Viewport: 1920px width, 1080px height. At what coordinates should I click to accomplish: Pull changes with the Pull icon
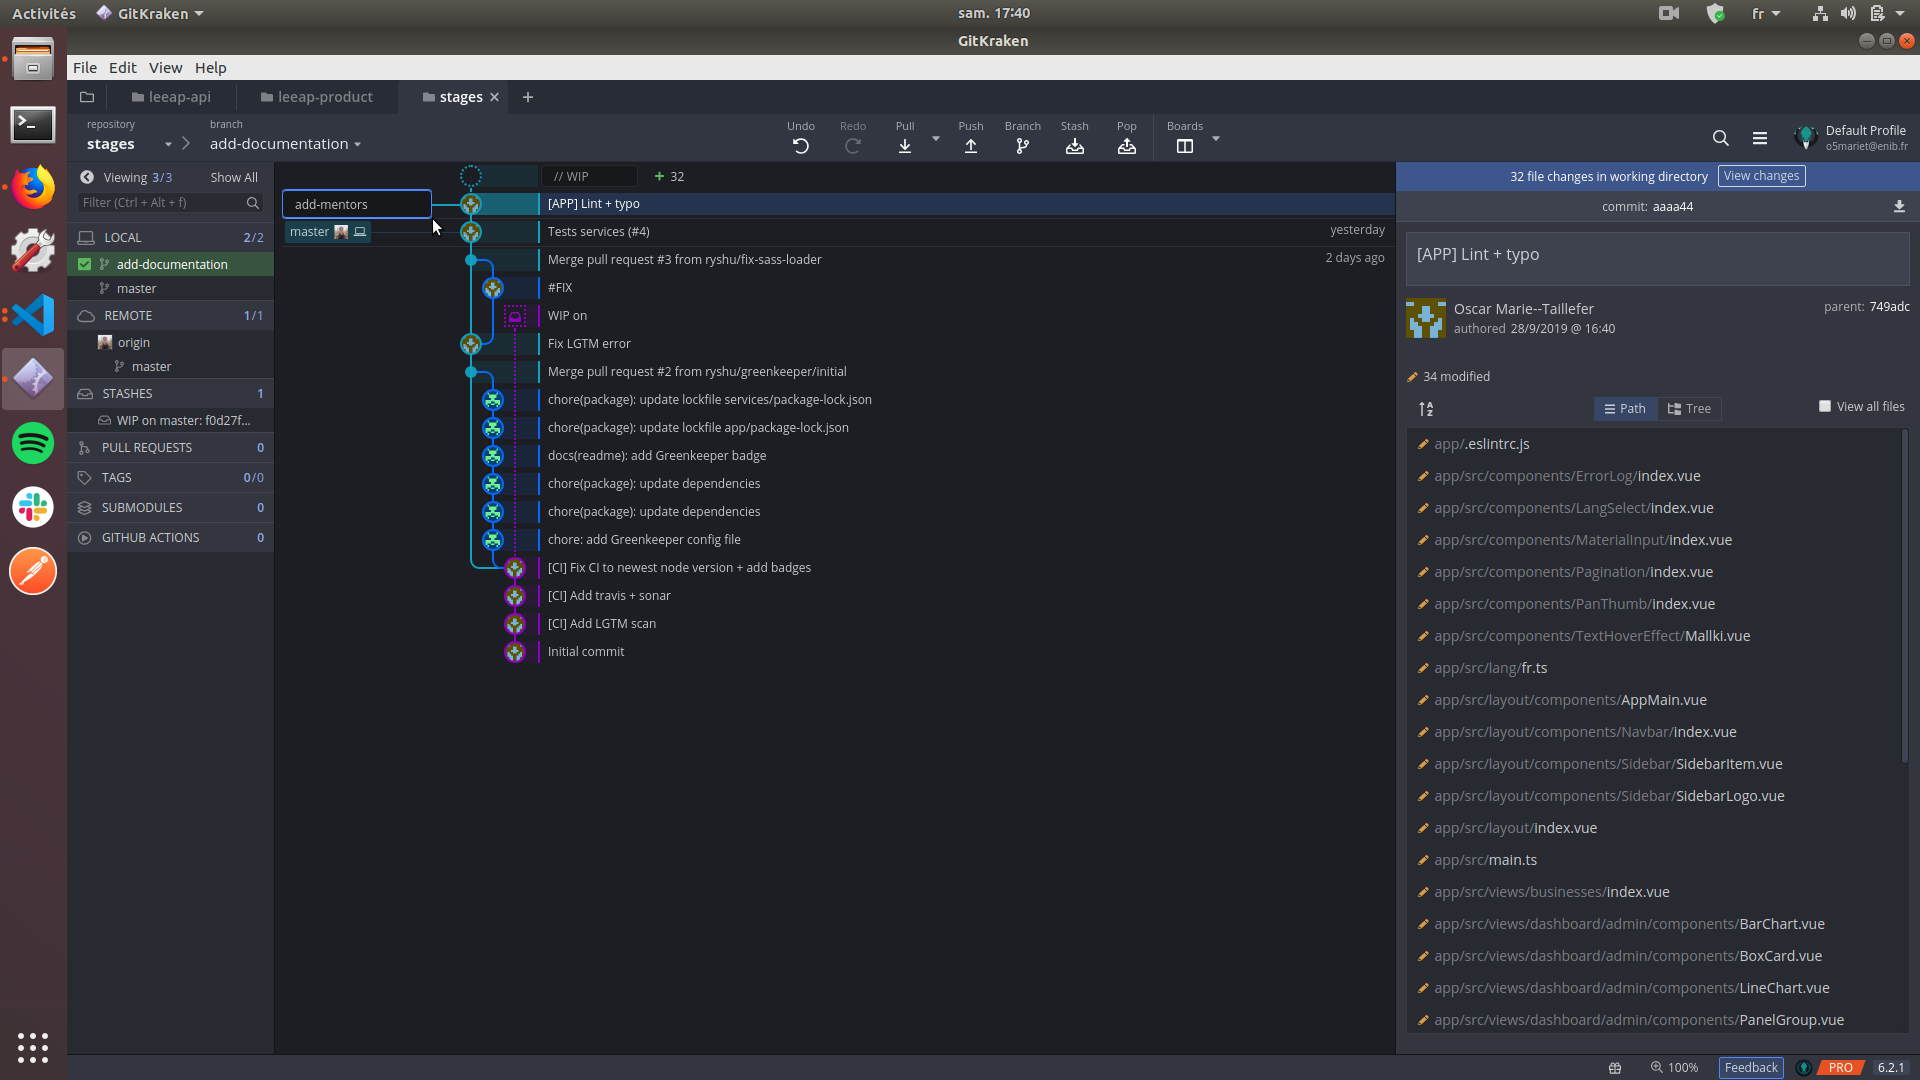click(x=905, y=146)
